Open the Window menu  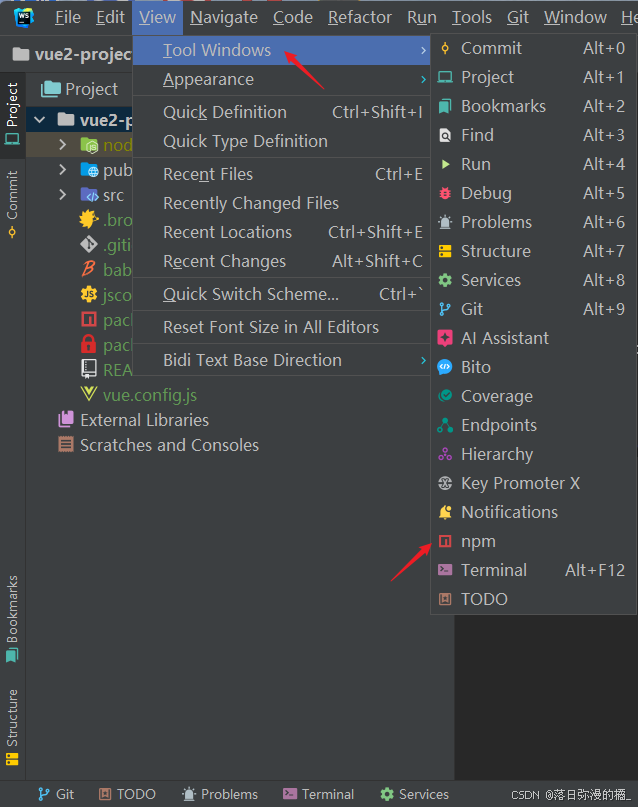click(x=575, y=17)
